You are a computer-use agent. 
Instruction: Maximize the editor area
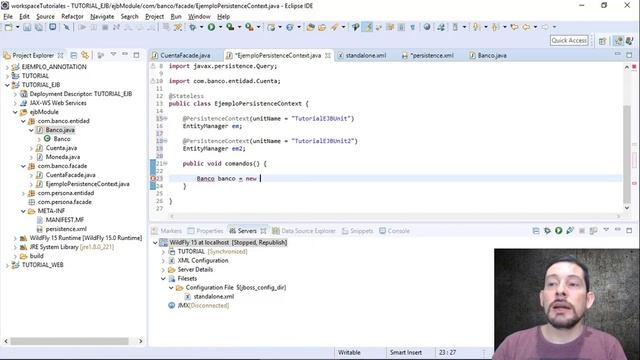pyautogui.click(x=629, y=55)
